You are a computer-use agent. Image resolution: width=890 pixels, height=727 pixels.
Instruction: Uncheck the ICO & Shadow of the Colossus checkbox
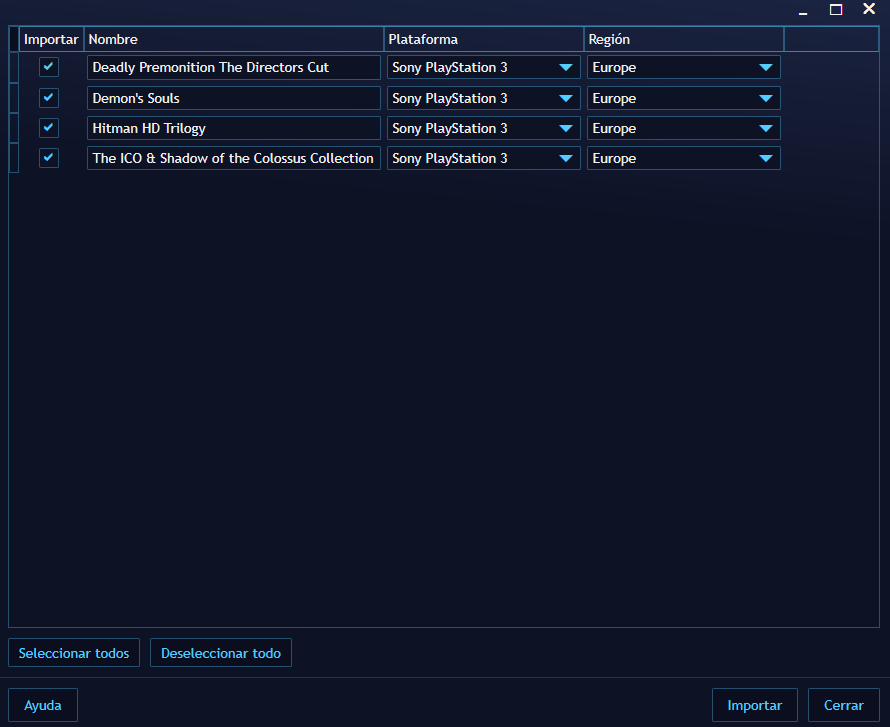(x=48, y=158)
